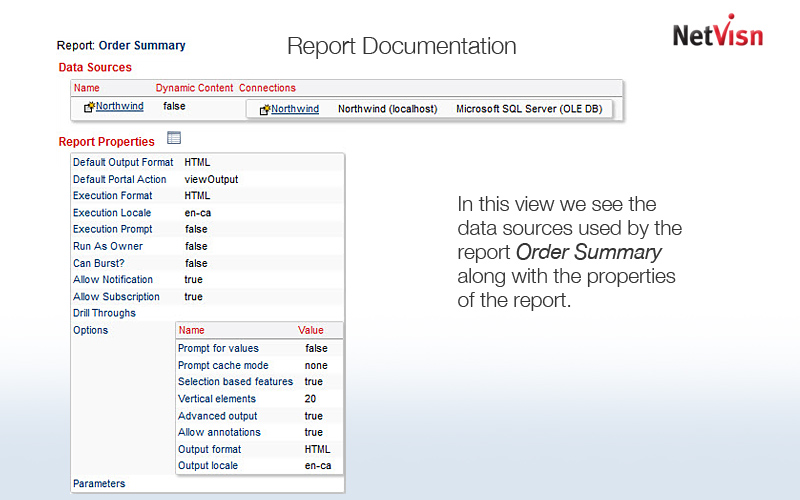This screenshot has height=500, width=800.
Task: Click the Advanced output option
Action: coord(217,416)
